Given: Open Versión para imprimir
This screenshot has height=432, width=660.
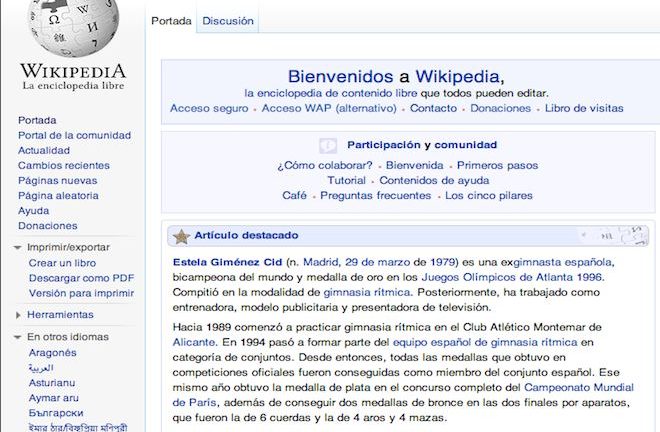Looking at the screenshot, I should click(x=81, y=293).
